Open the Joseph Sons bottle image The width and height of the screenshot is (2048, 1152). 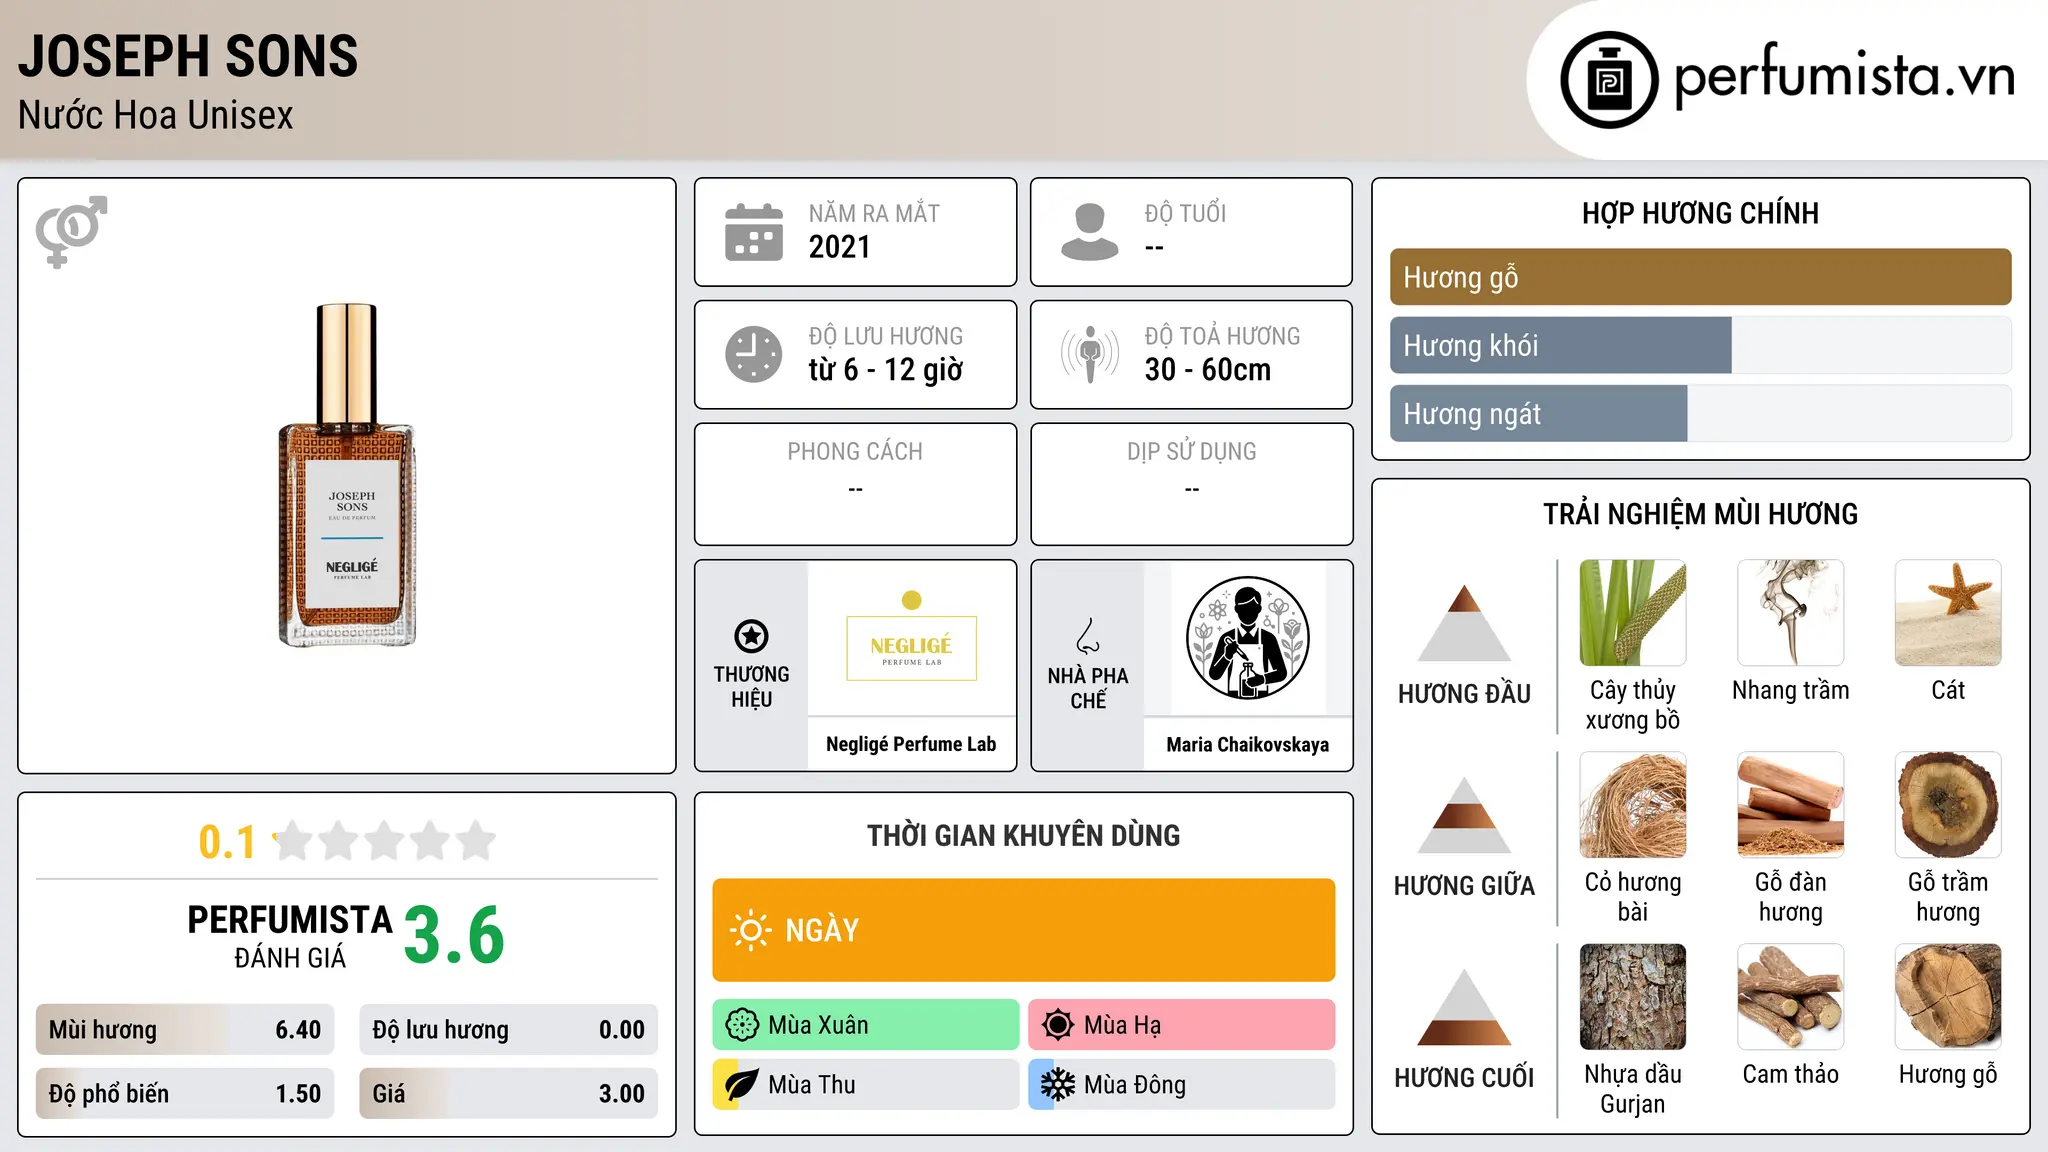pos(347,475)
